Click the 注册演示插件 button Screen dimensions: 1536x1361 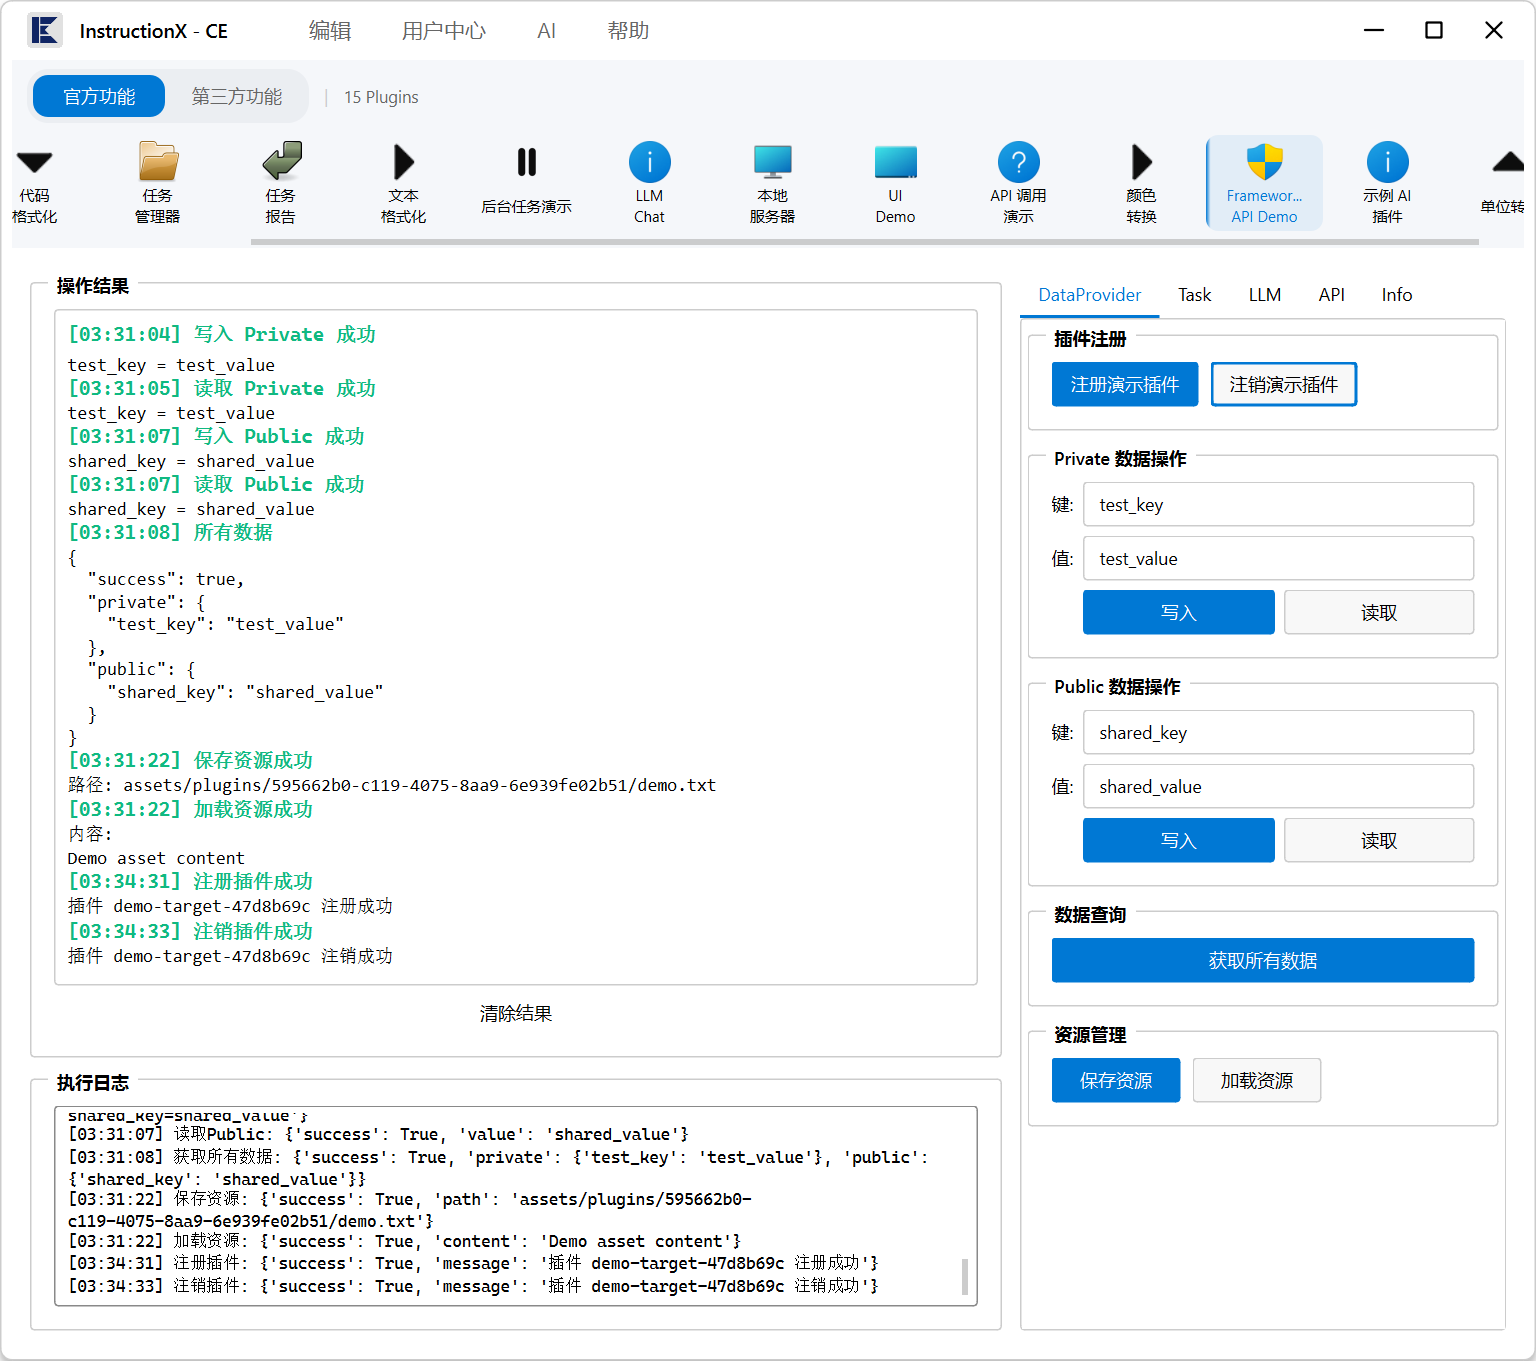pos(1125,384)
